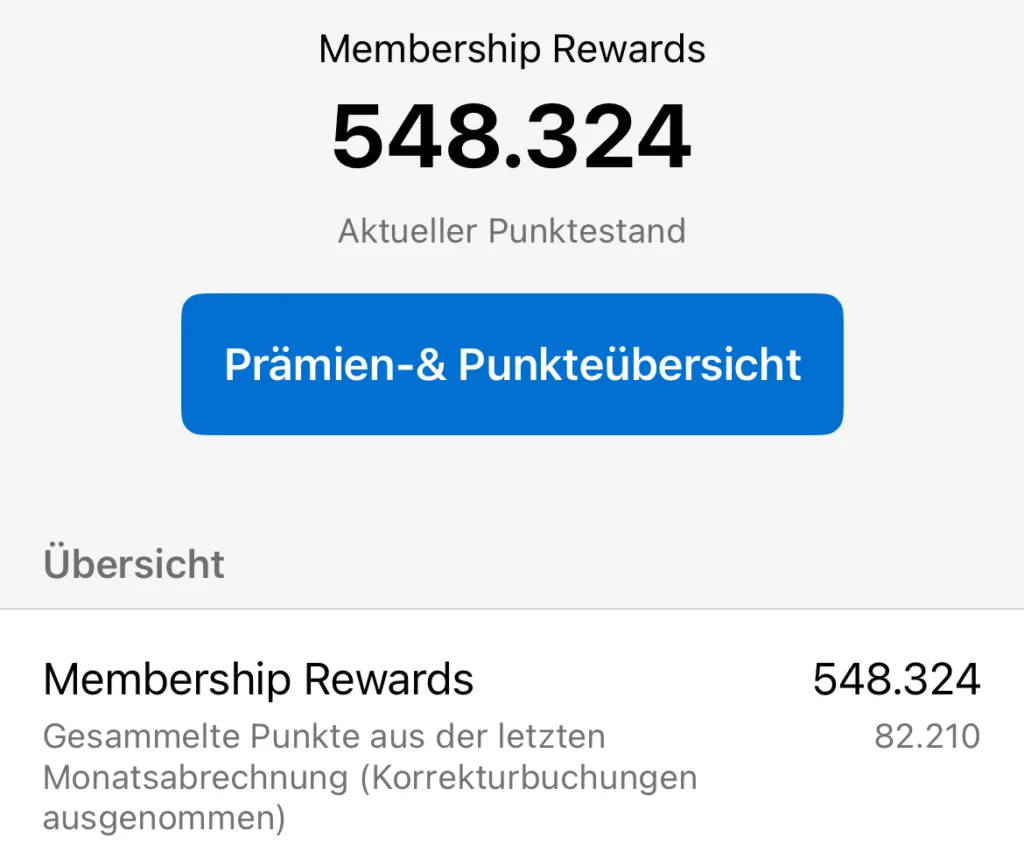This screenshot has height=859, width=1024.
Task: Tap the 82.210 collected points value
Action: (x=927, y=736)
